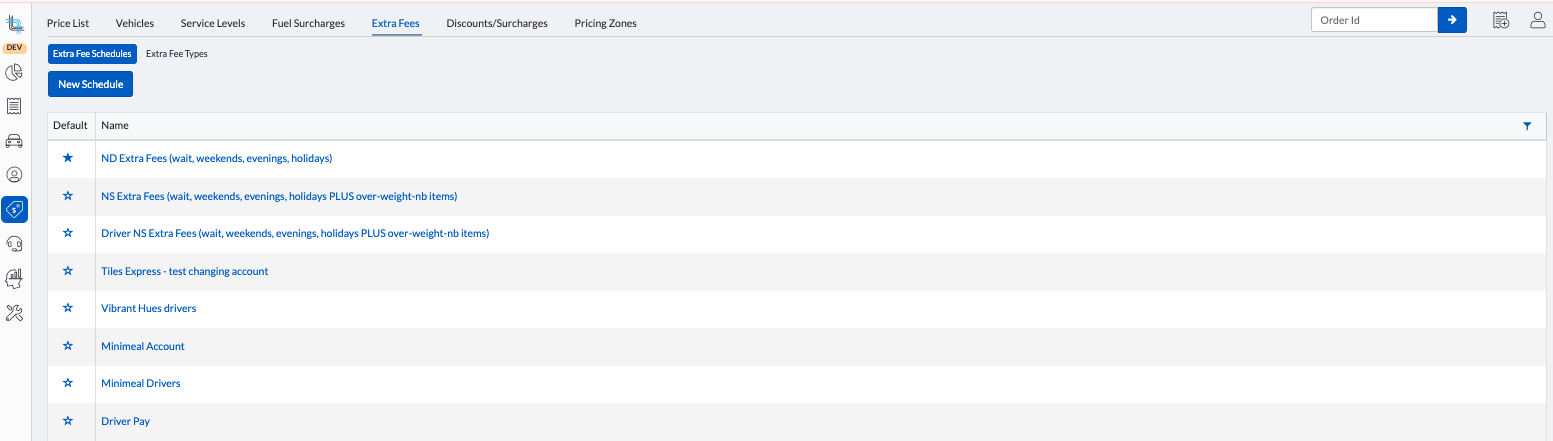Switch to Extra Fee Types sub-tab
Viewport: 1553px width, 441px height.
177,54
